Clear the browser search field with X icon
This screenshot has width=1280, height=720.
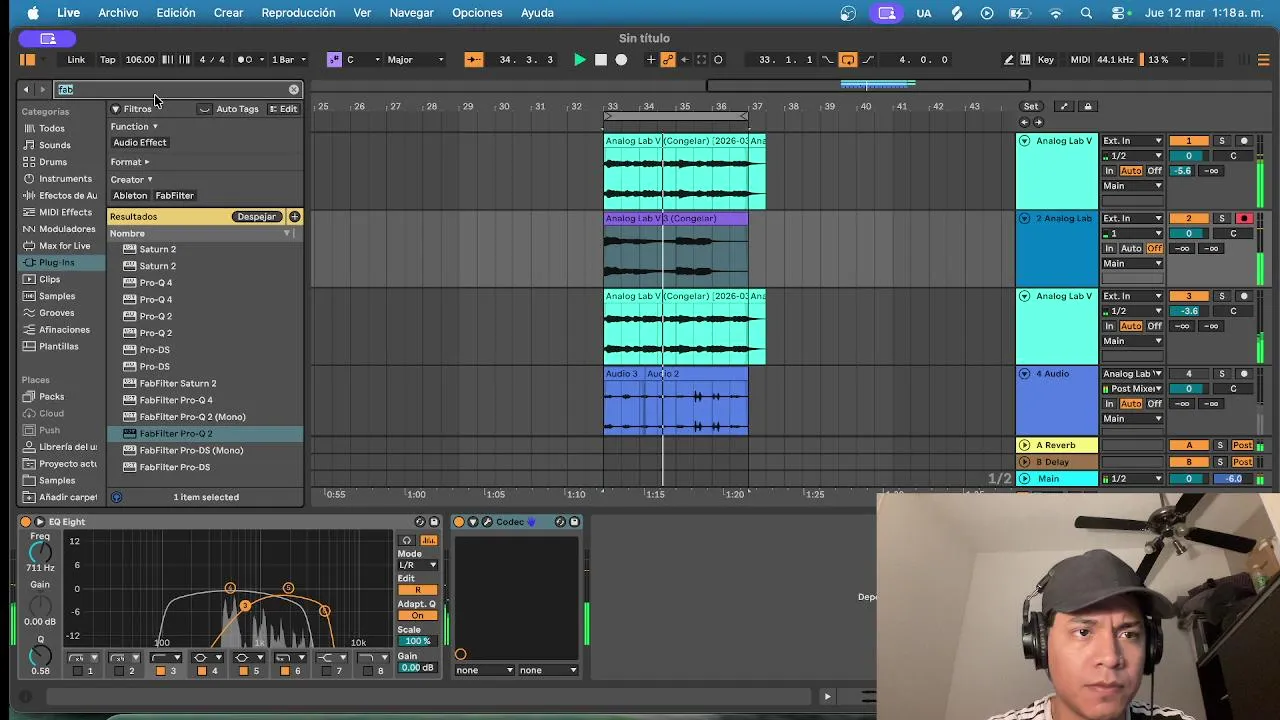[x=293, y=90]
